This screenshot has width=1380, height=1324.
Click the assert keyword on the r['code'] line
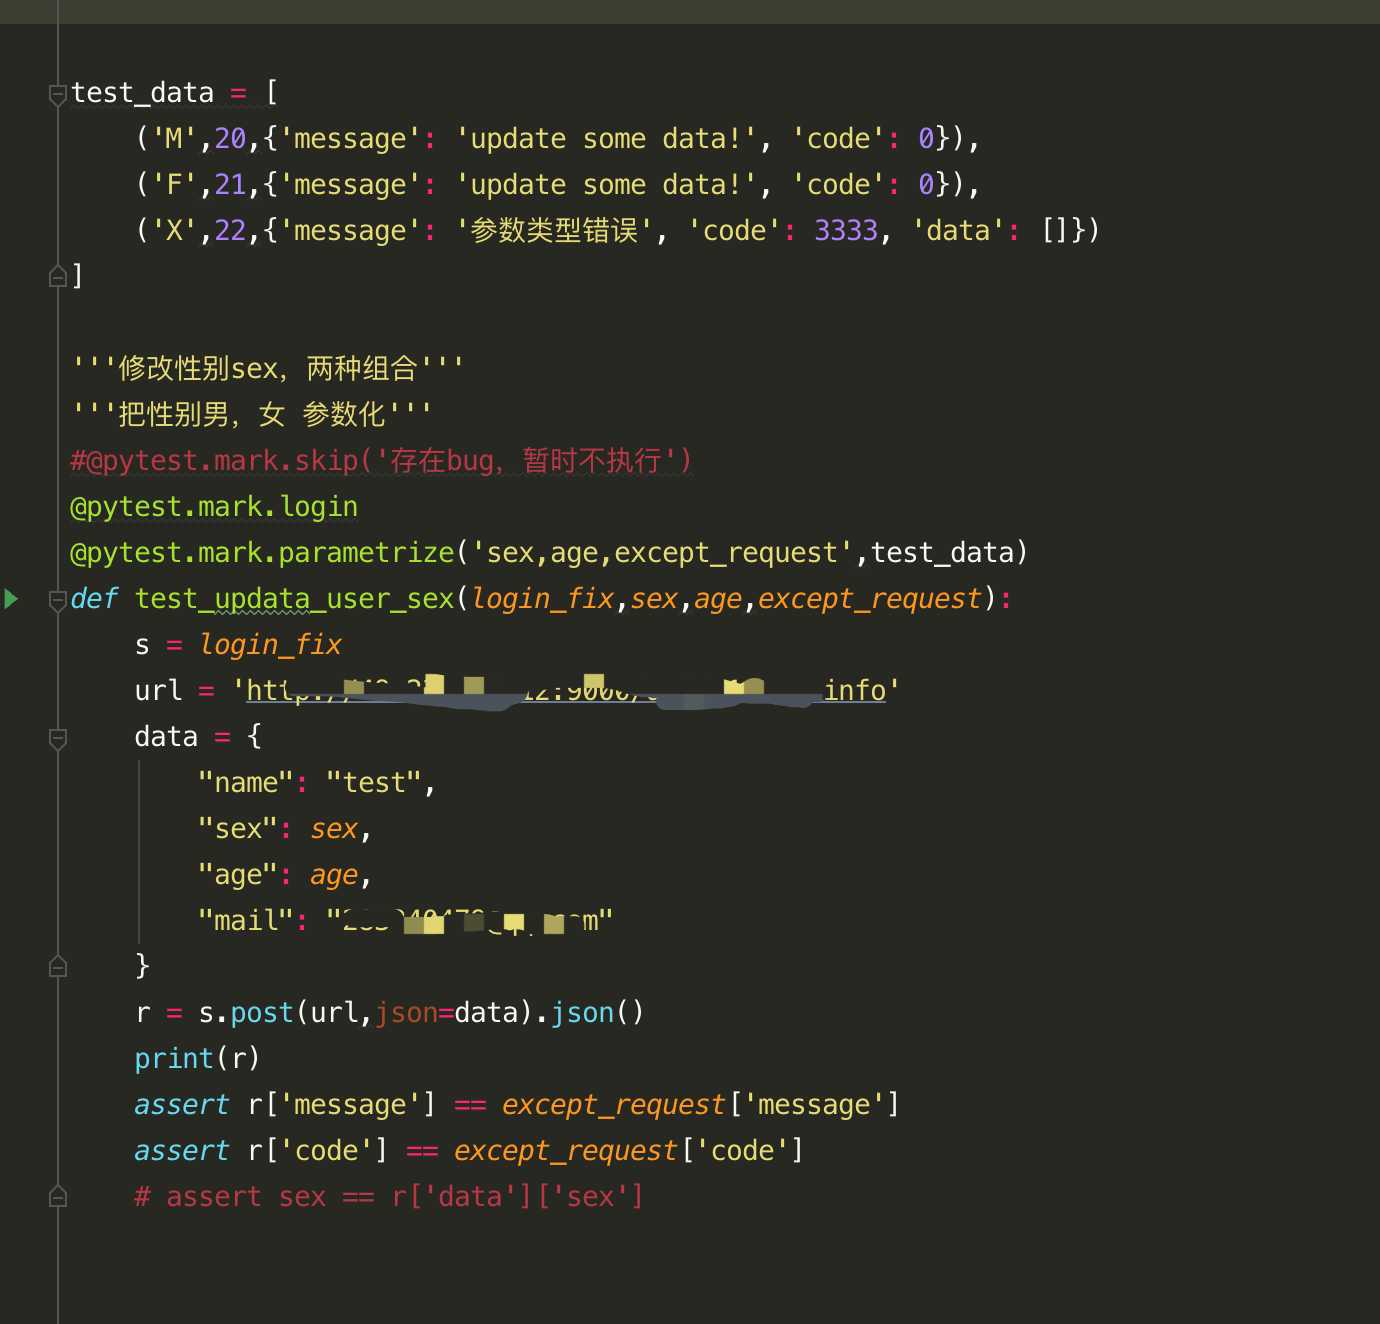182,1151
